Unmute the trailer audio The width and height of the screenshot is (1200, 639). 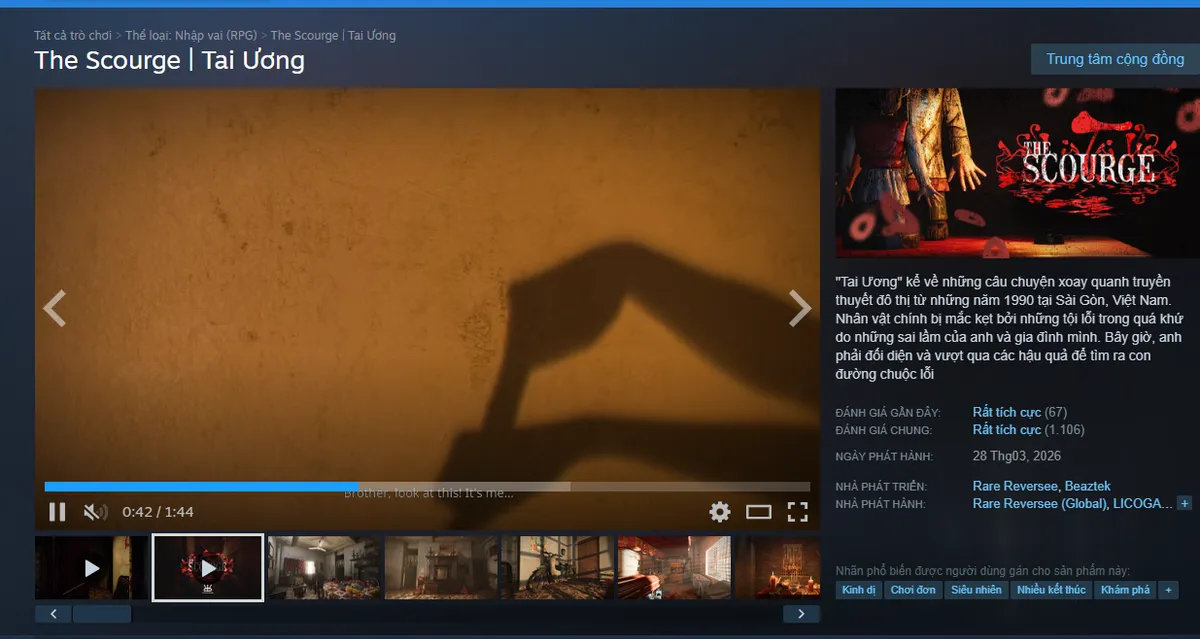point(95,512)
